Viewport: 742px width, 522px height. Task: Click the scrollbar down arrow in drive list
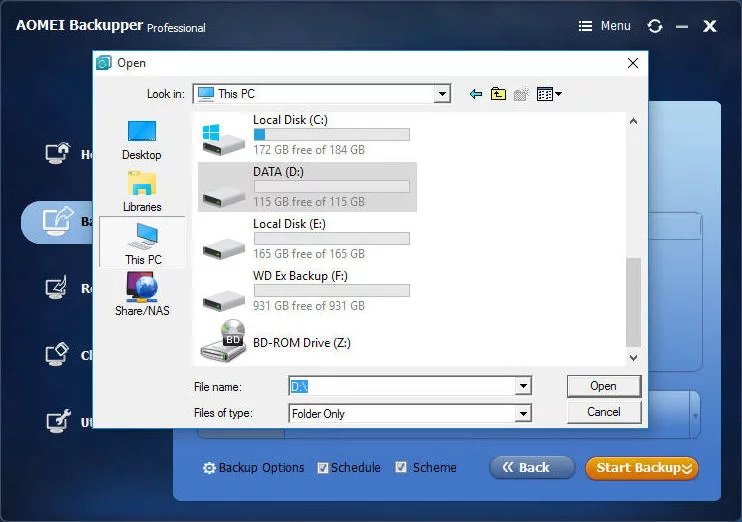[633, 358]
